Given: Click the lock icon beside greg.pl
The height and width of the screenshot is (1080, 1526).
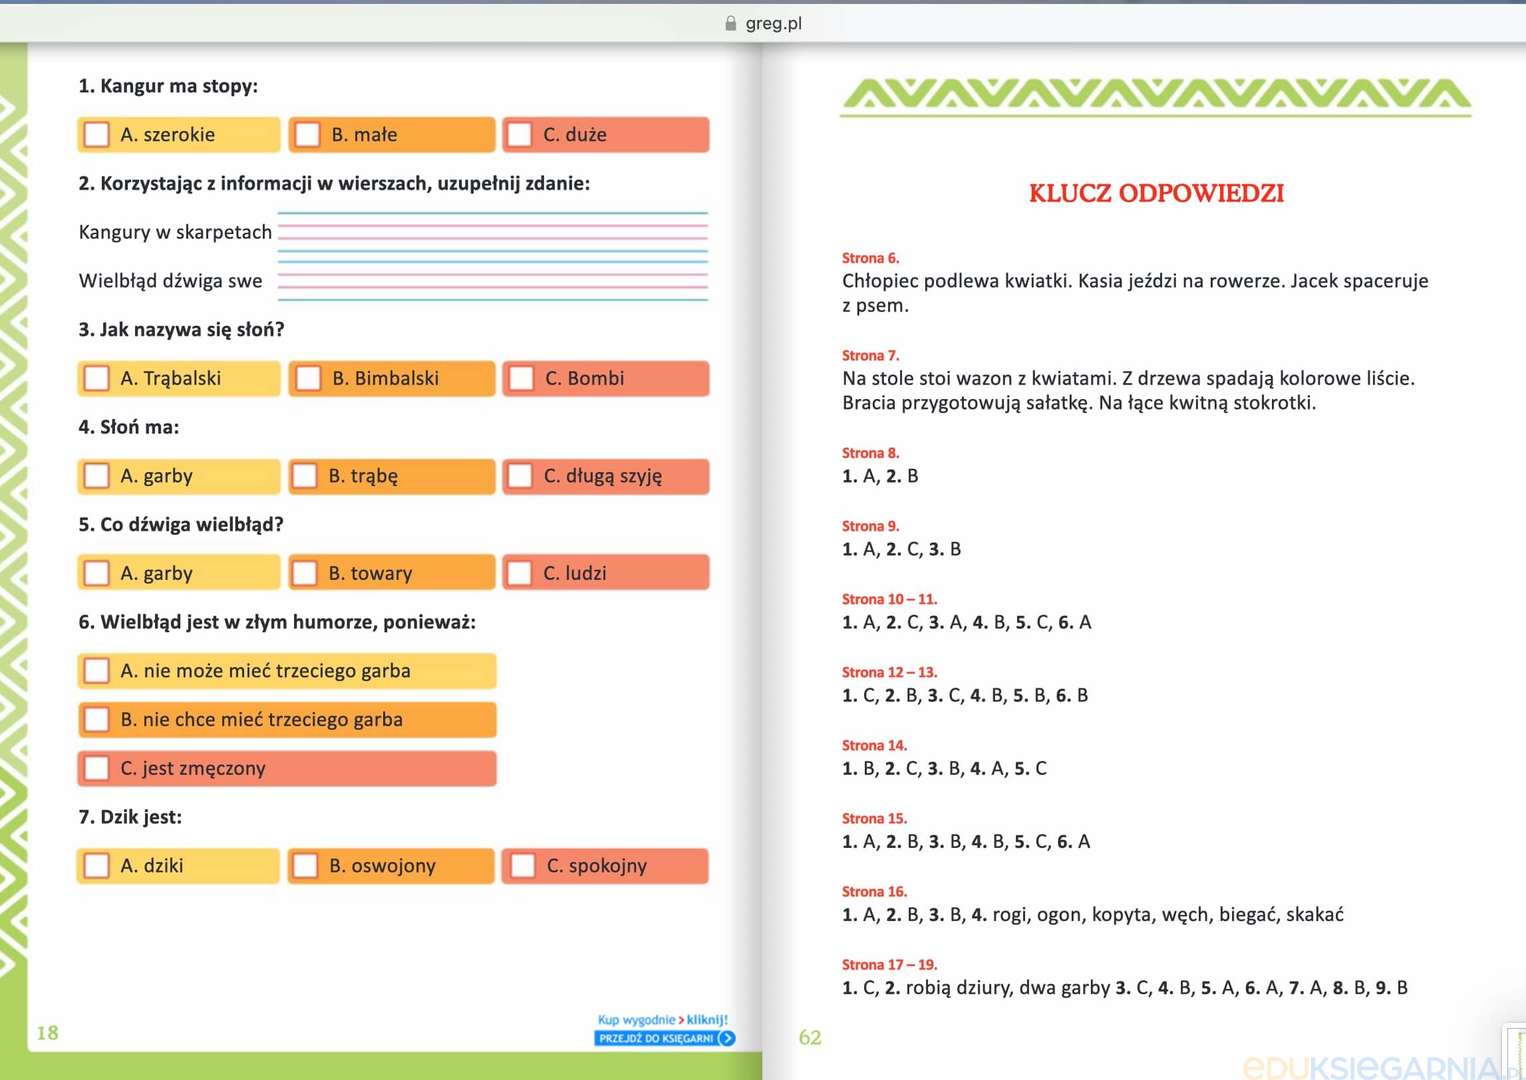Looking at the screenshot, I should click(731, 23).
